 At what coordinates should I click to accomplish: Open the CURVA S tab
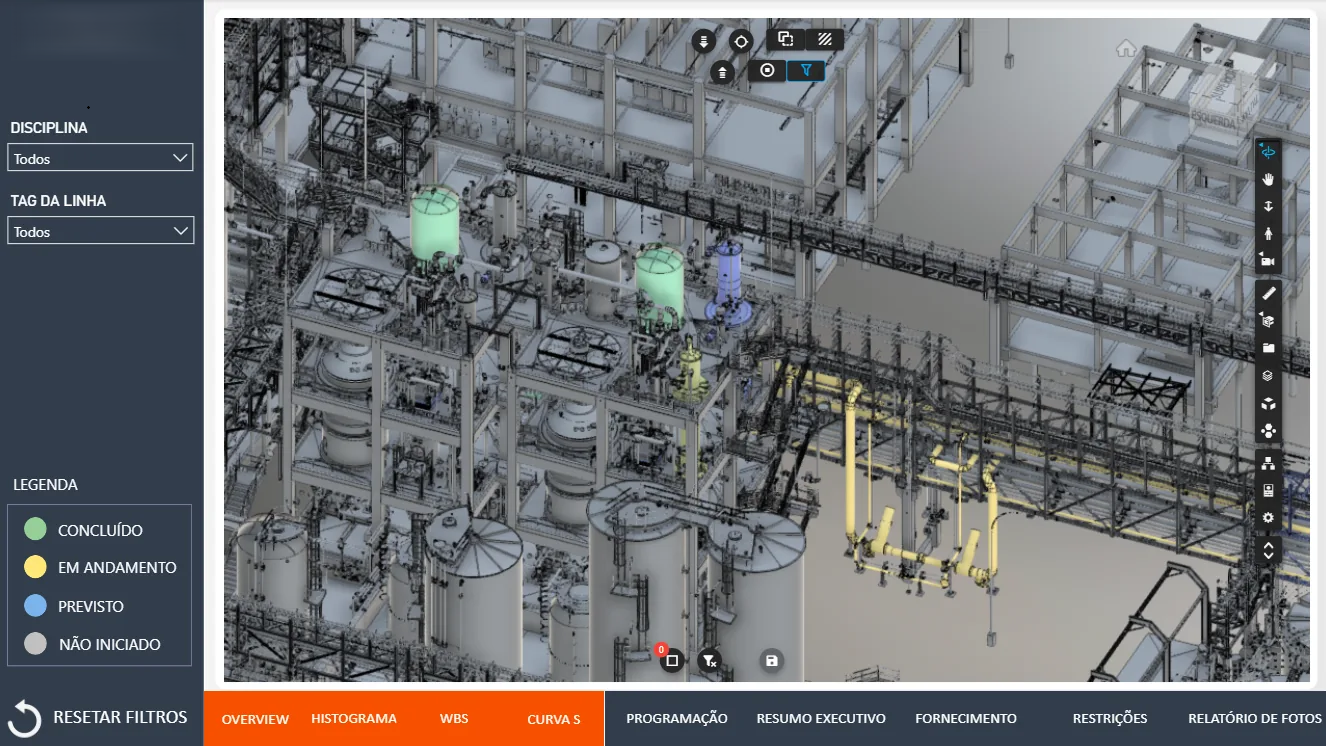554,719
